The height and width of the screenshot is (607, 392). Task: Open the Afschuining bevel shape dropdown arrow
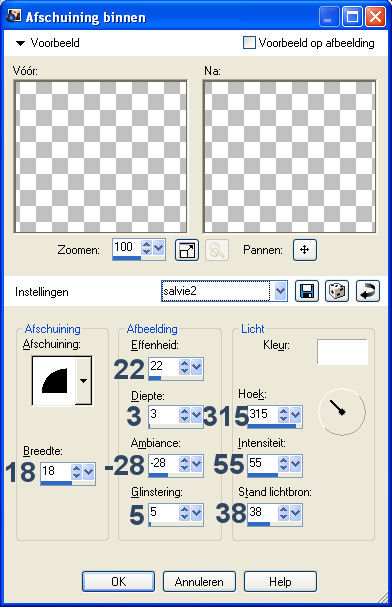click(x=84, y=381)
